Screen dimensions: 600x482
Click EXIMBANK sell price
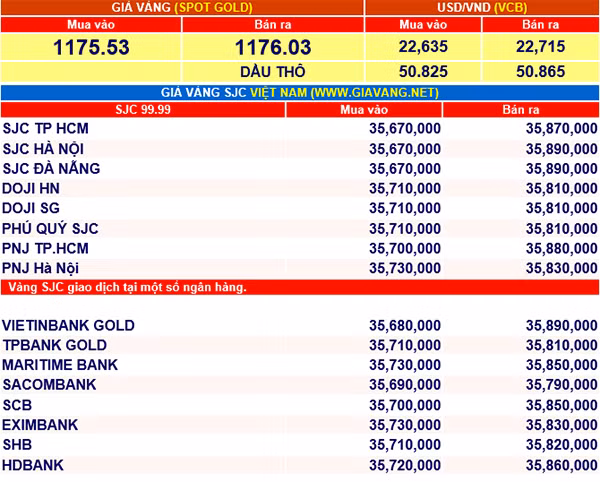[561, 425]
